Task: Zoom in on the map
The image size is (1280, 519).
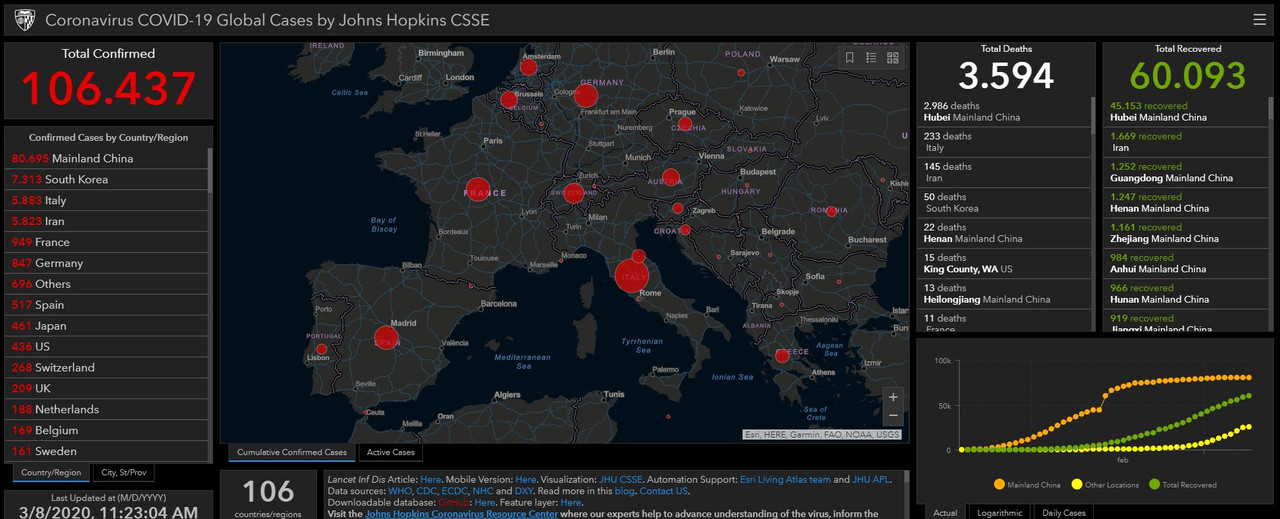Action: click(x=893, y=397)
